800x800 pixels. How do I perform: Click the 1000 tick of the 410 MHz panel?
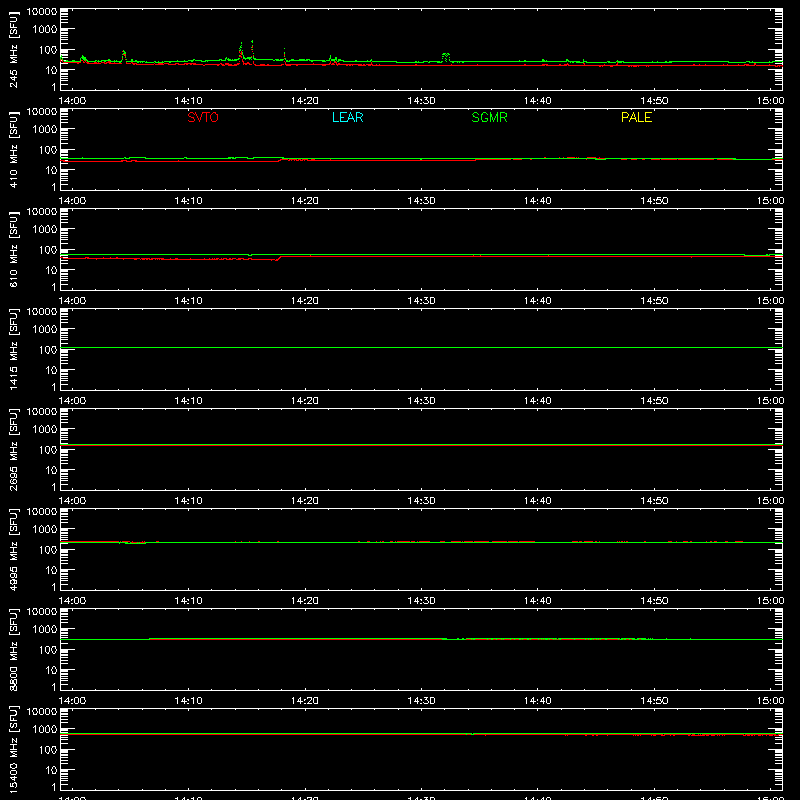[x=45, y=130]
